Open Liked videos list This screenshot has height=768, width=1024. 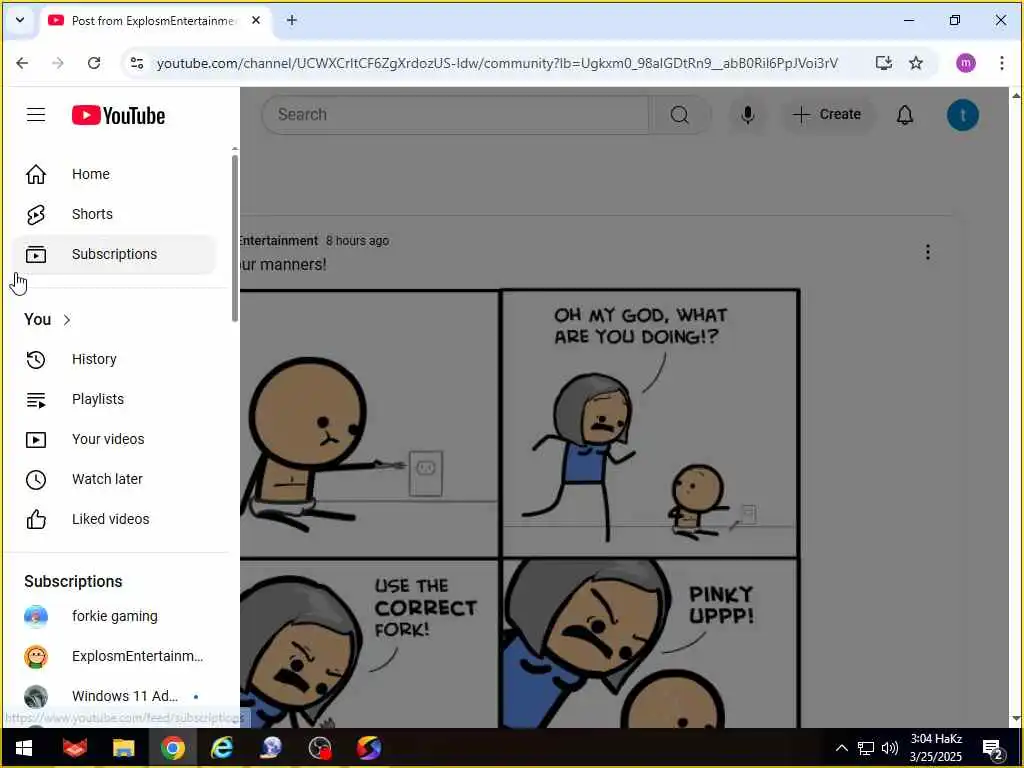[x=114, y=519]
